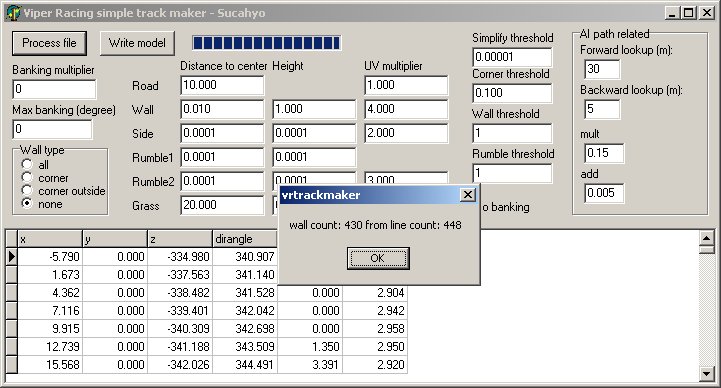
Task: Focus the Banking multiplier input field
Action: 54,89
